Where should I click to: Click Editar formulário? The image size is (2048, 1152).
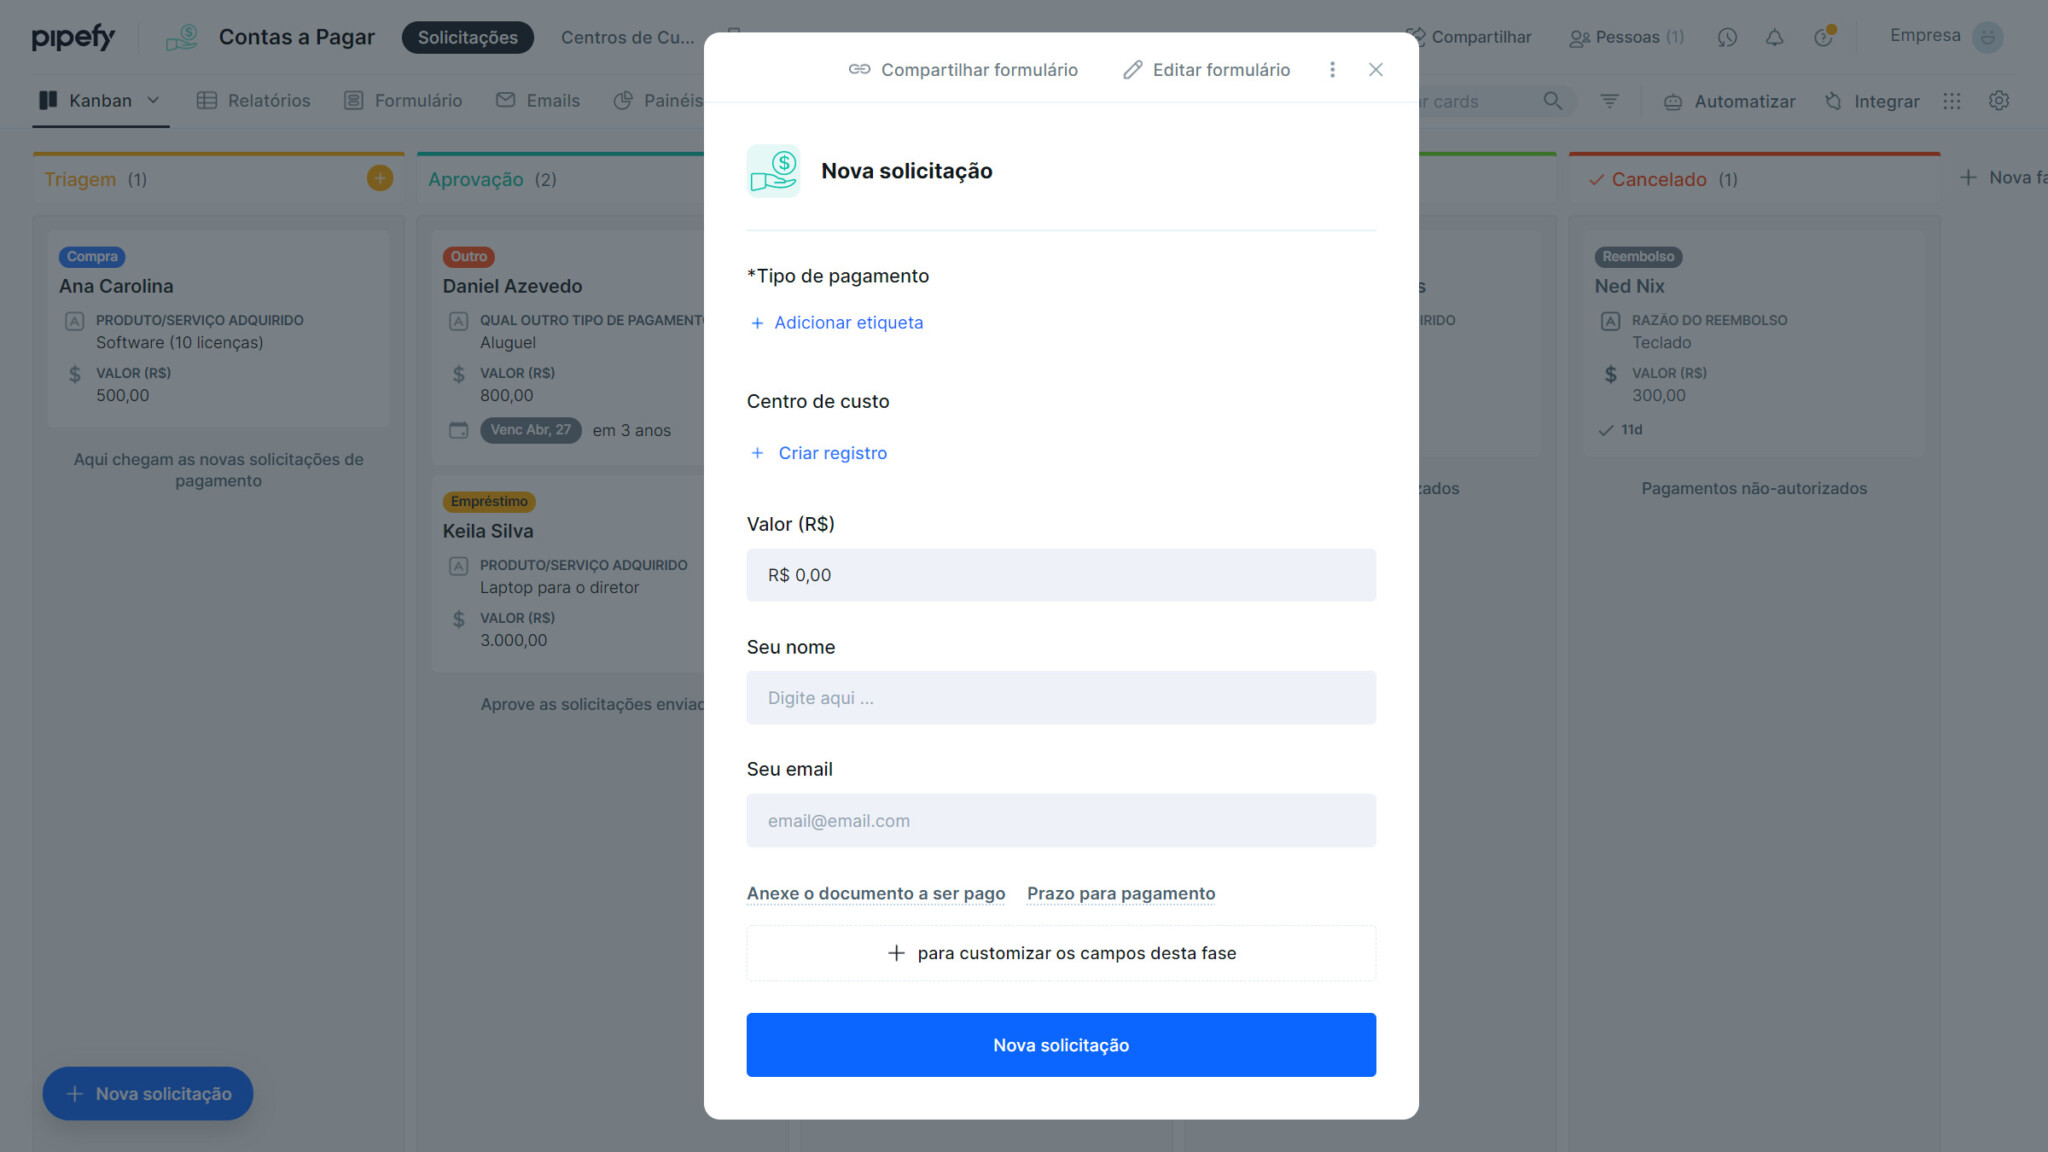click(x=1207, y=70)
